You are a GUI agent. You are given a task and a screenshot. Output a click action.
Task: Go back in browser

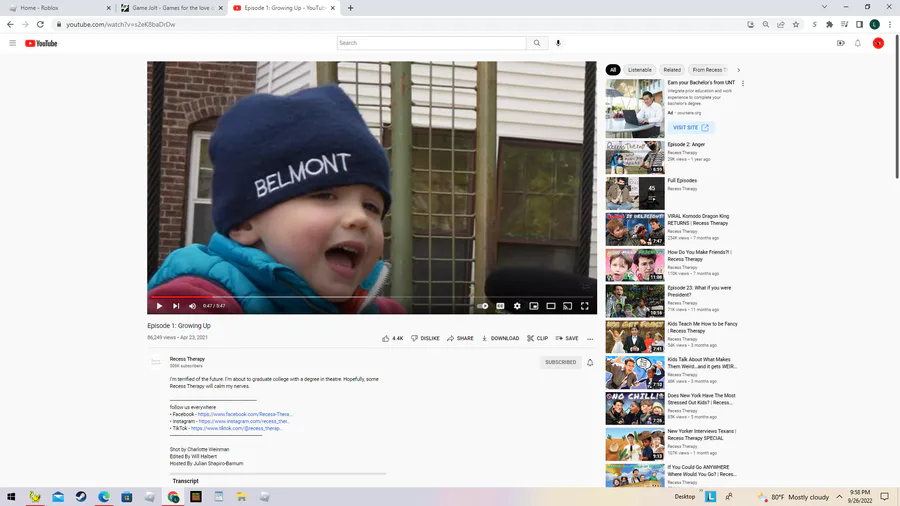point(10,25)
